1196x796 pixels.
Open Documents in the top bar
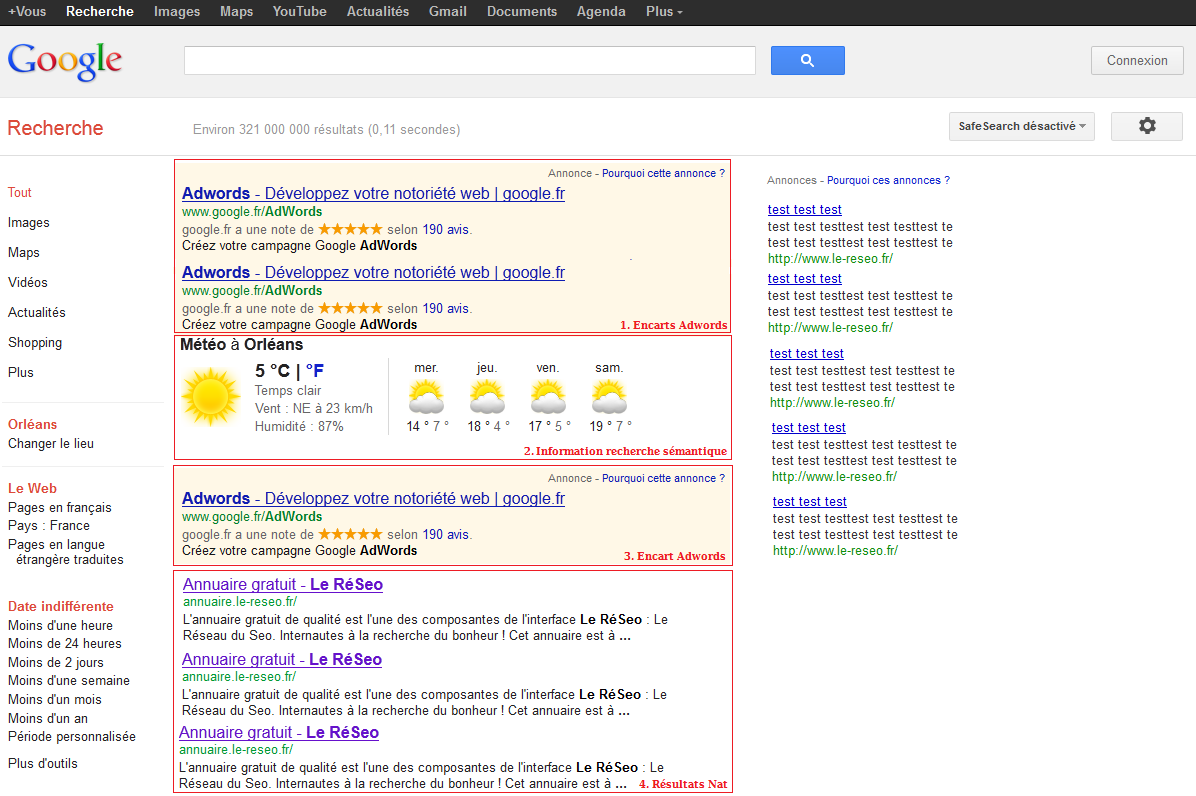(x=522, y=11)
